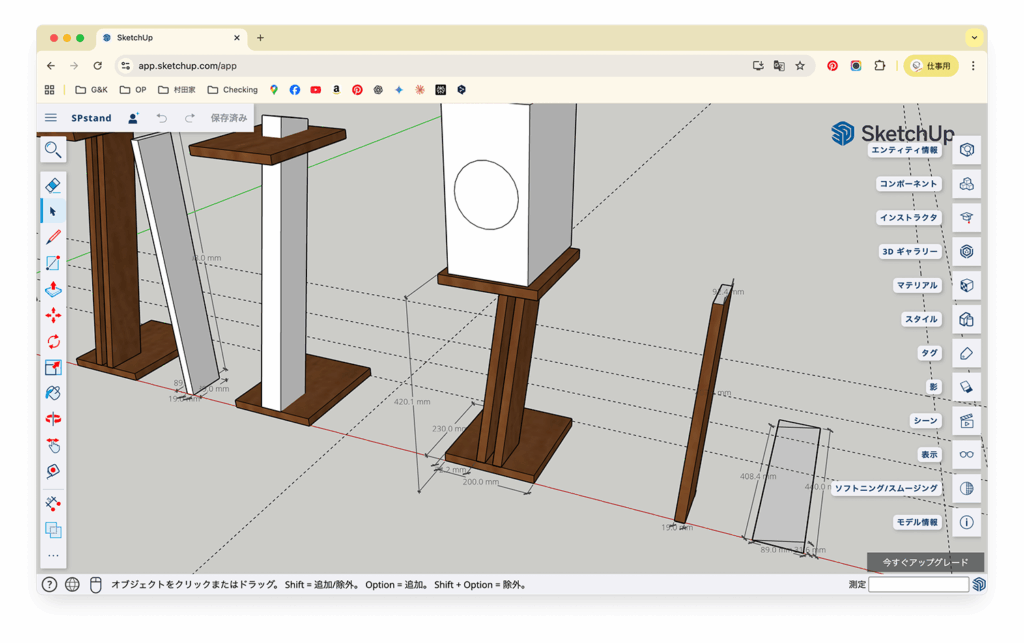Toggle the Display (表示) glasses panel

[x=966, y=454]
